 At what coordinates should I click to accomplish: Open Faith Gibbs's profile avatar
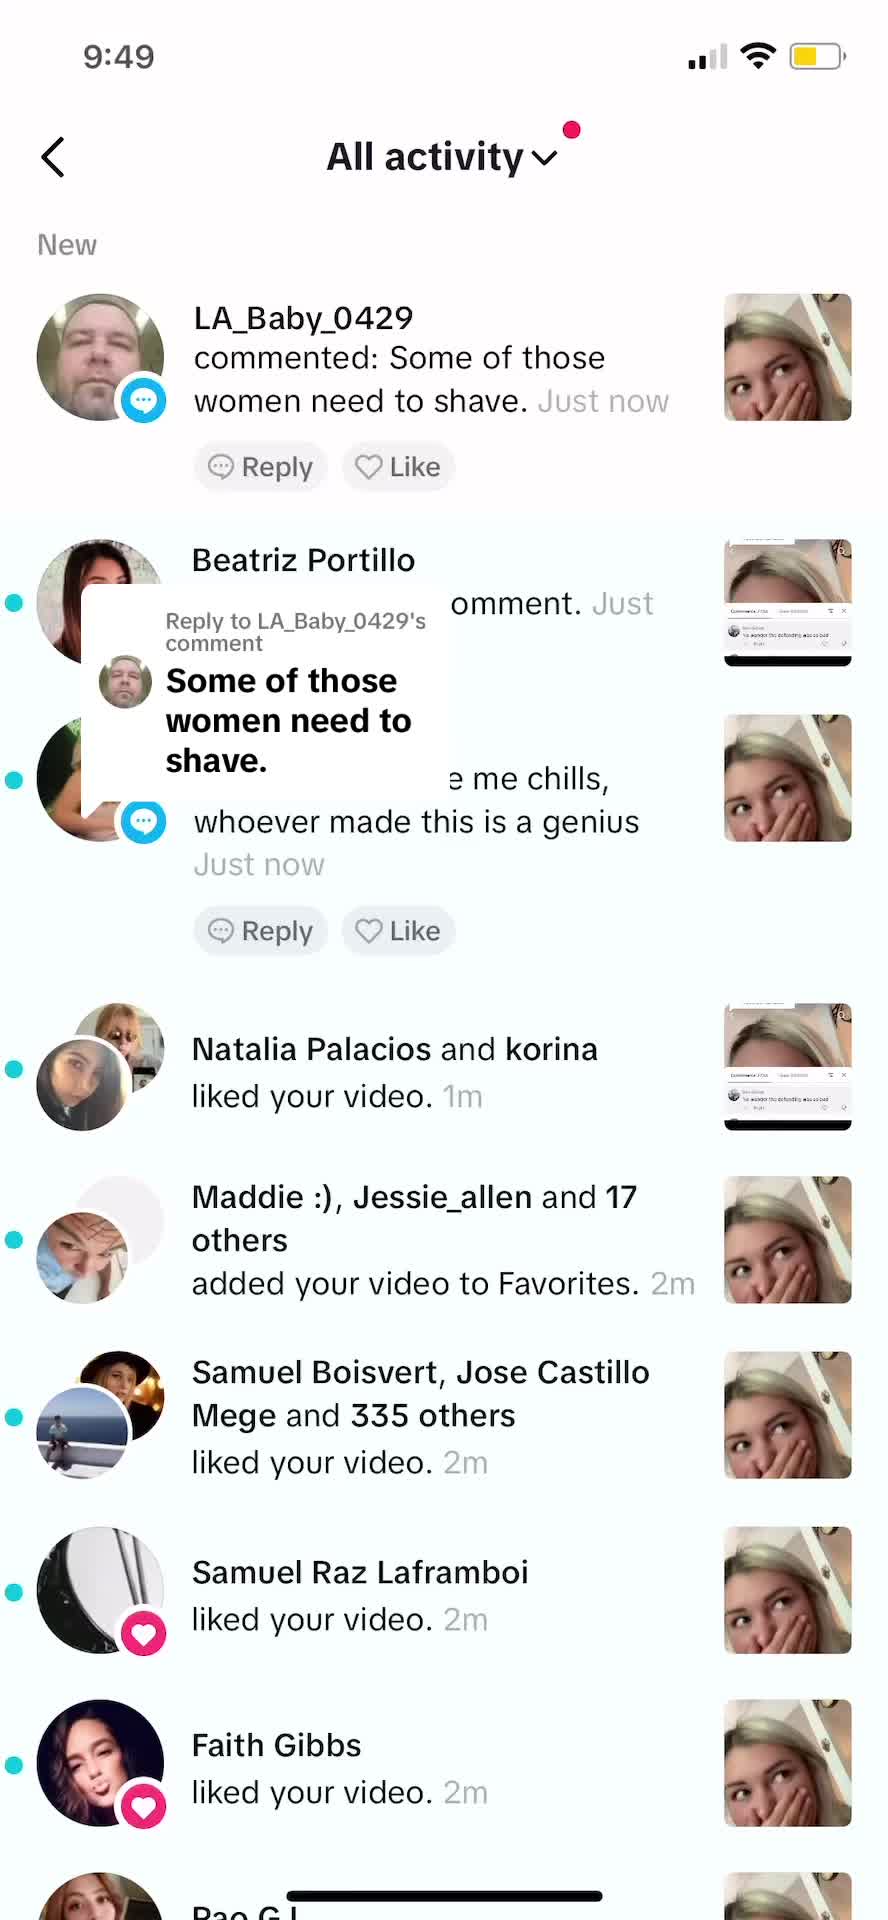(100, 1763)
